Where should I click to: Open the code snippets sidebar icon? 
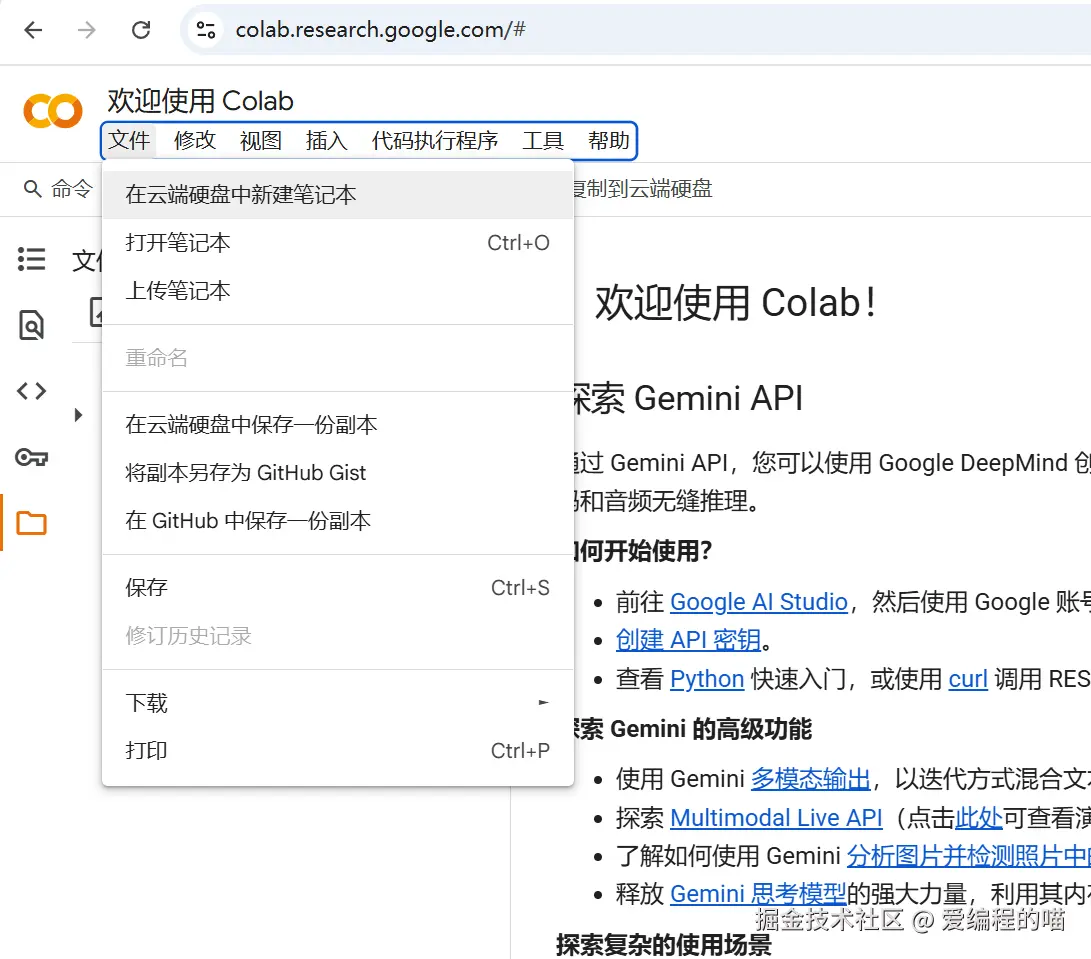click(x=31, y=391)
